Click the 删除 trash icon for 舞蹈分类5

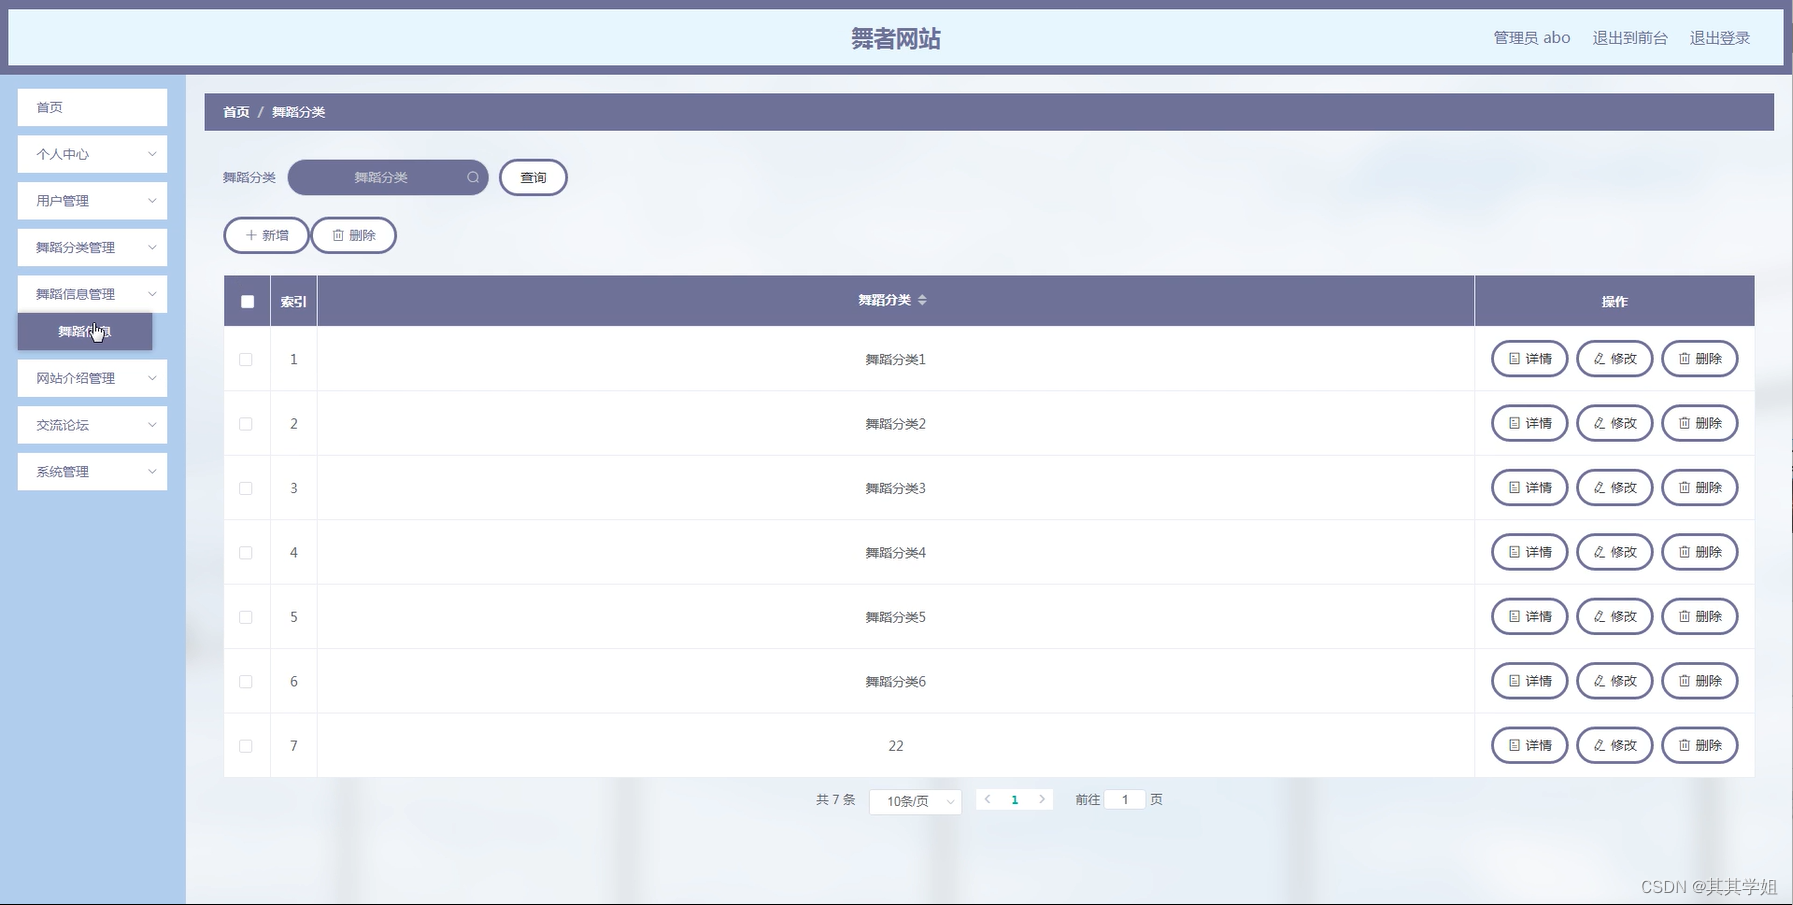point(1686,616)
